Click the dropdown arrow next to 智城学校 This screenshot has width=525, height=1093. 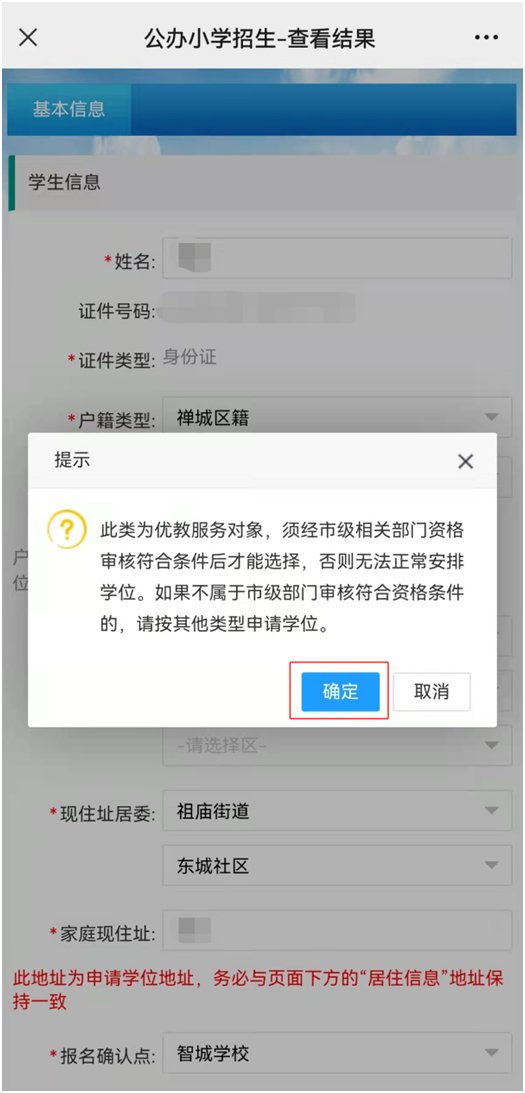click(492, 1053)
